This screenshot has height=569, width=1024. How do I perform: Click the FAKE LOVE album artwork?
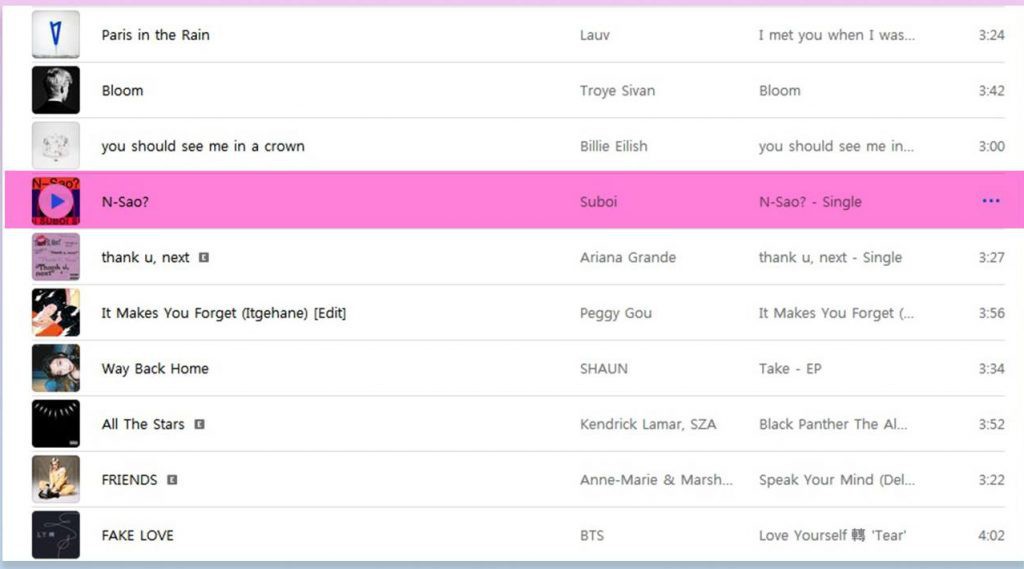pos(56,535)
